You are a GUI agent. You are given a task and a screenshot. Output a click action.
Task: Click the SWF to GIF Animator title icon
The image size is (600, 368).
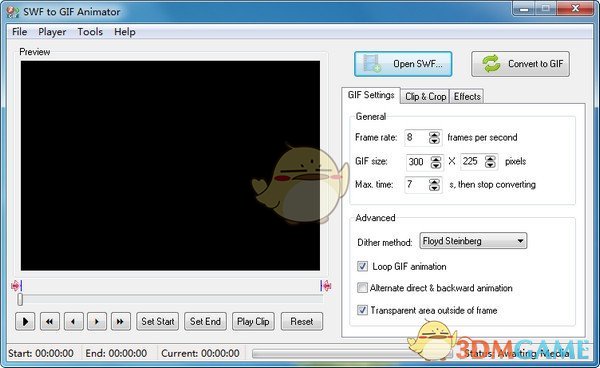click(13, 12)
